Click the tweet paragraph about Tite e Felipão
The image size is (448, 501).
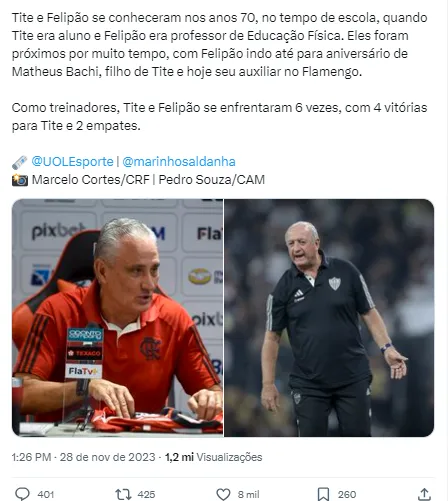220,45
